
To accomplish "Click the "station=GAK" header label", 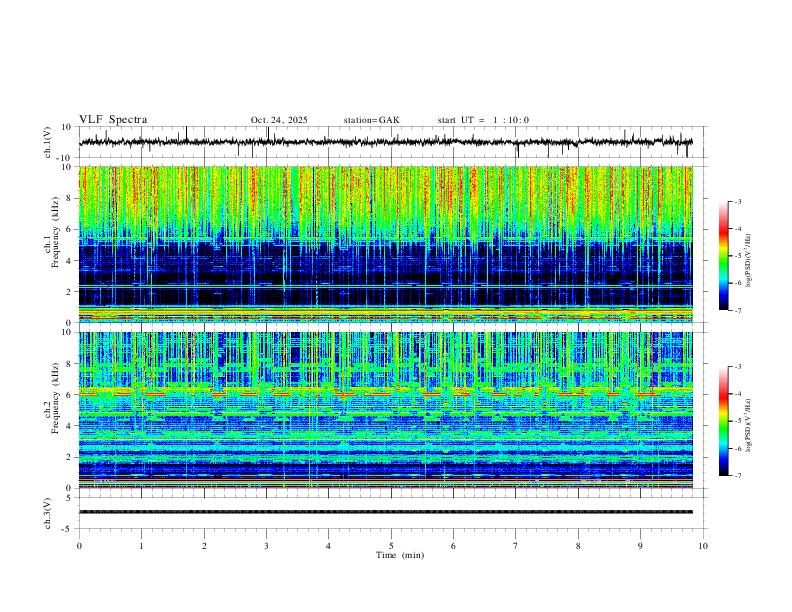I will [371, 120].
